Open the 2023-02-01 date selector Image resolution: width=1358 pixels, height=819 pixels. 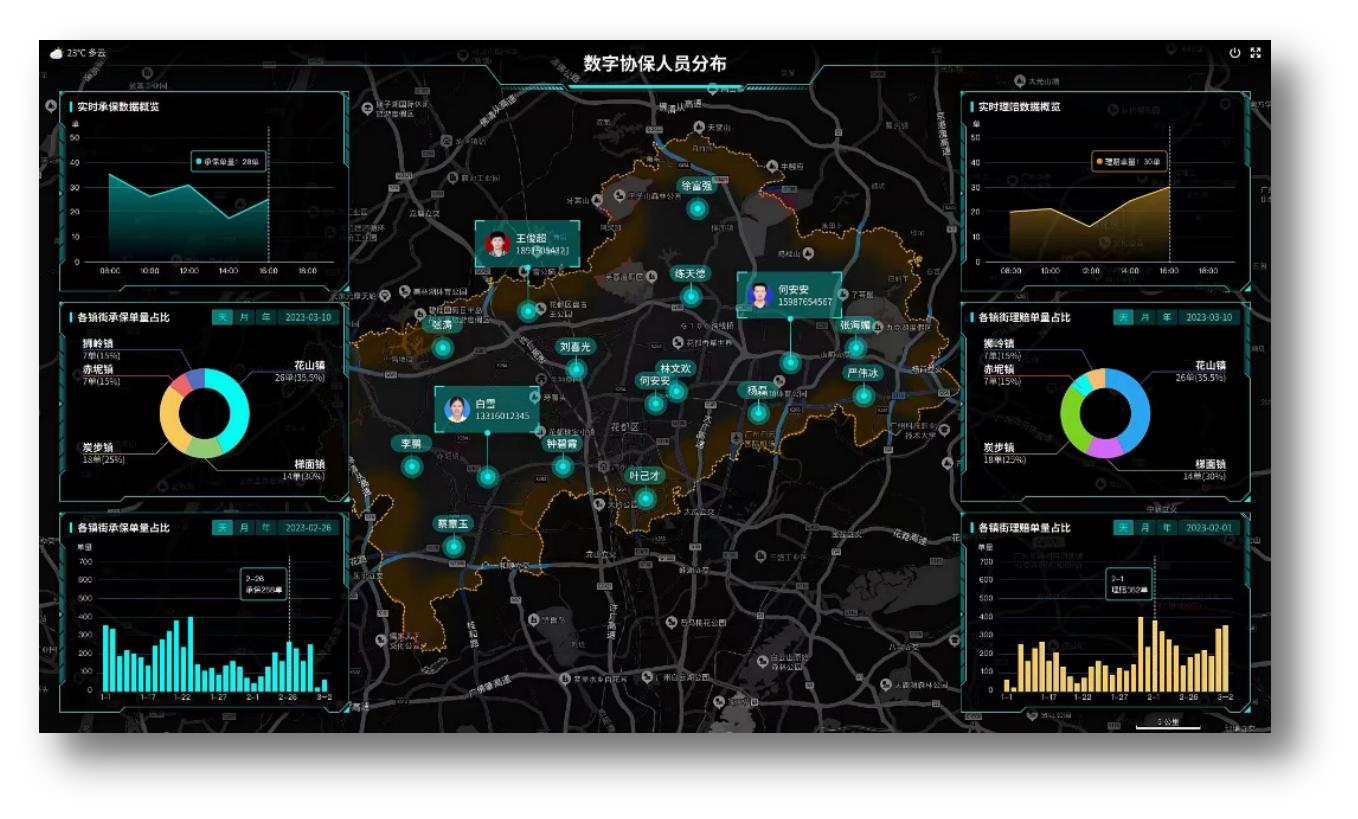pyautogui.click(x=1211, y=528)
